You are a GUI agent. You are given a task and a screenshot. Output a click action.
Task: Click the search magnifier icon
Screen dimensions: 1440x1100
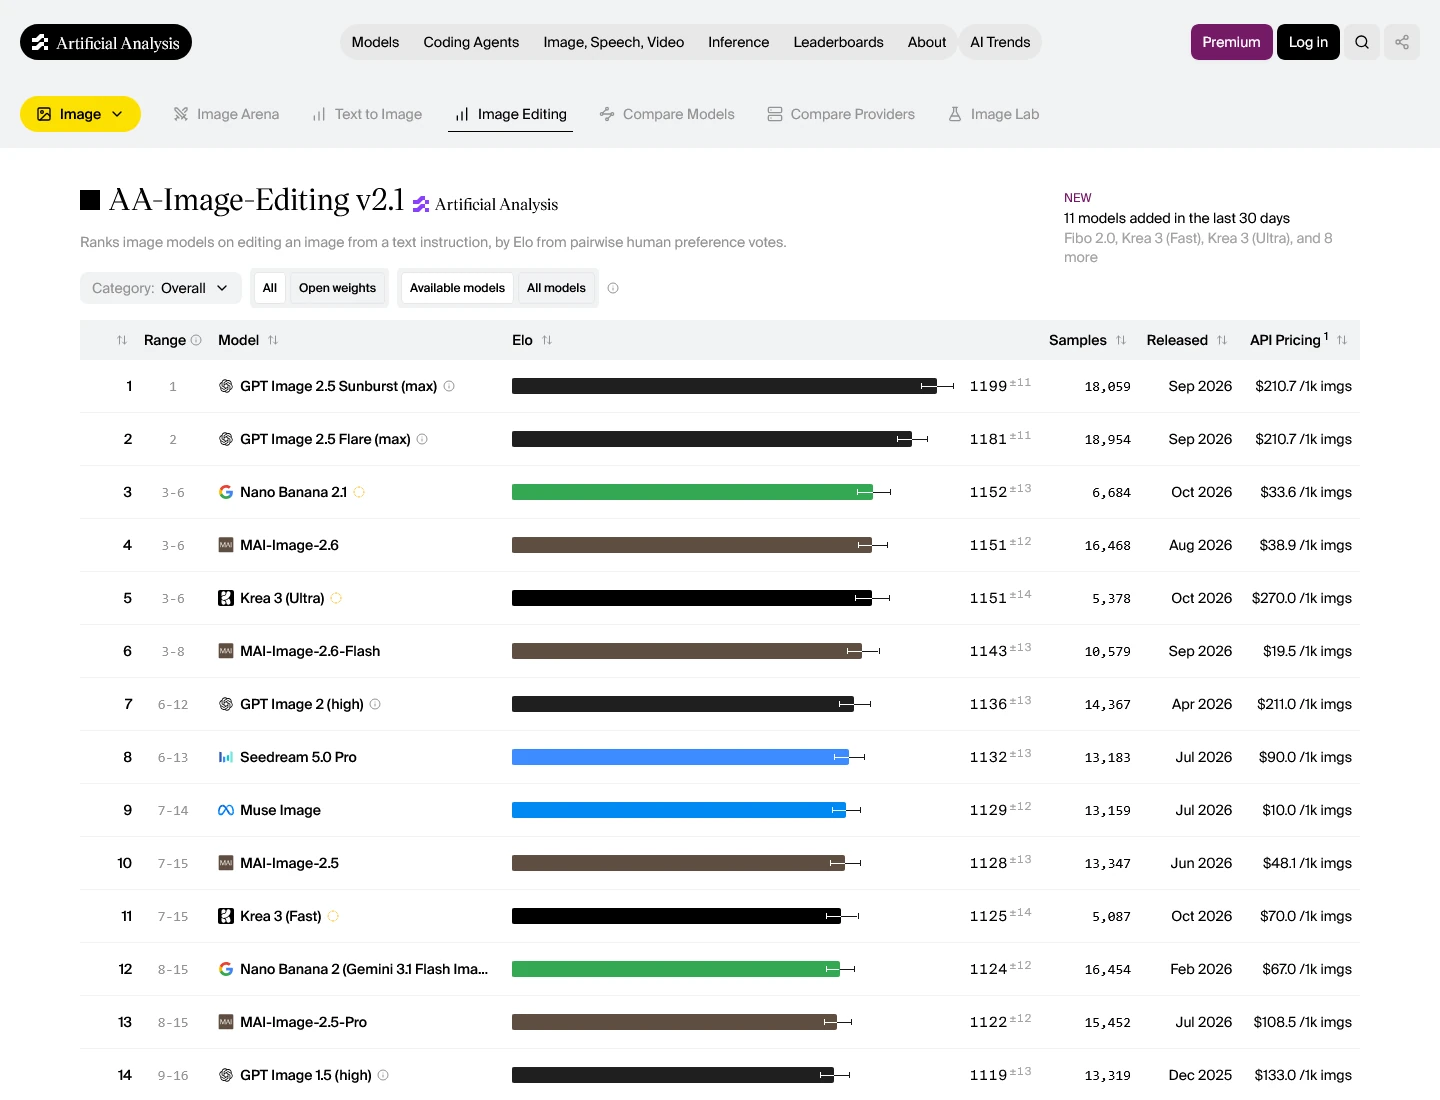[x=1362, y=42]
